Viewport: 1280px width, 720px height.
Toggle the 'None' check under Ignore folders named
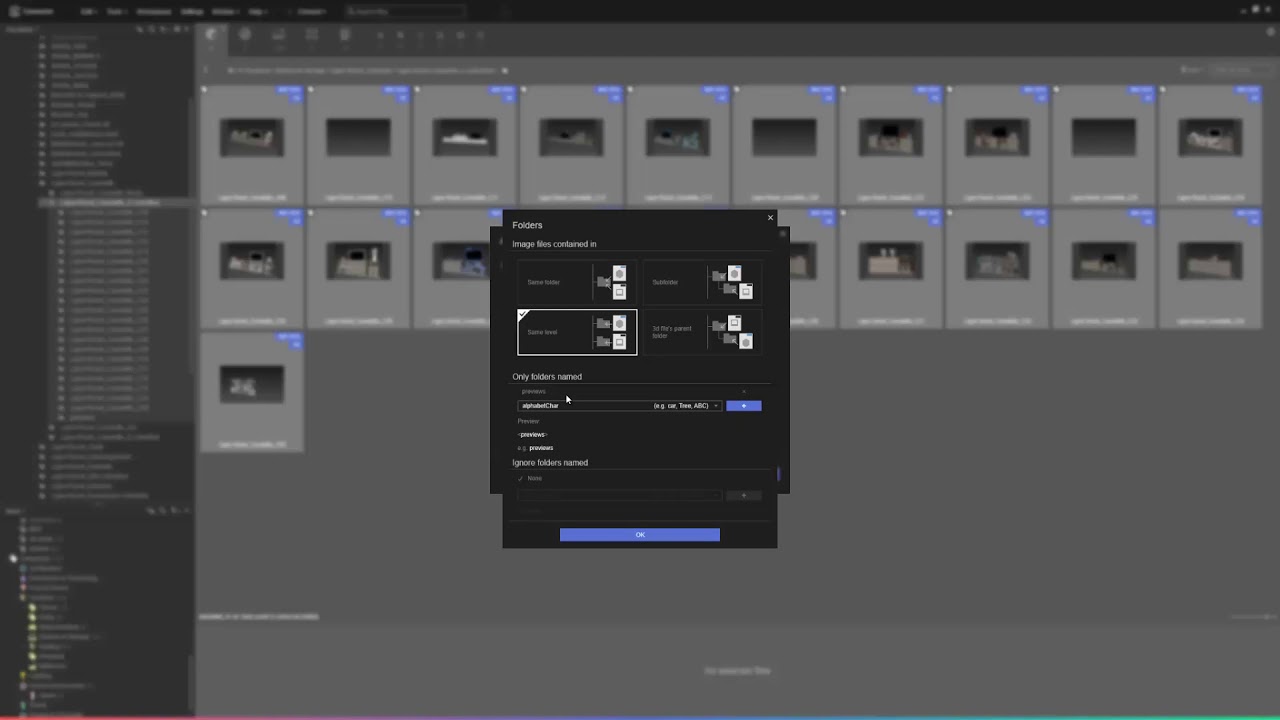(x=521, y=478)
